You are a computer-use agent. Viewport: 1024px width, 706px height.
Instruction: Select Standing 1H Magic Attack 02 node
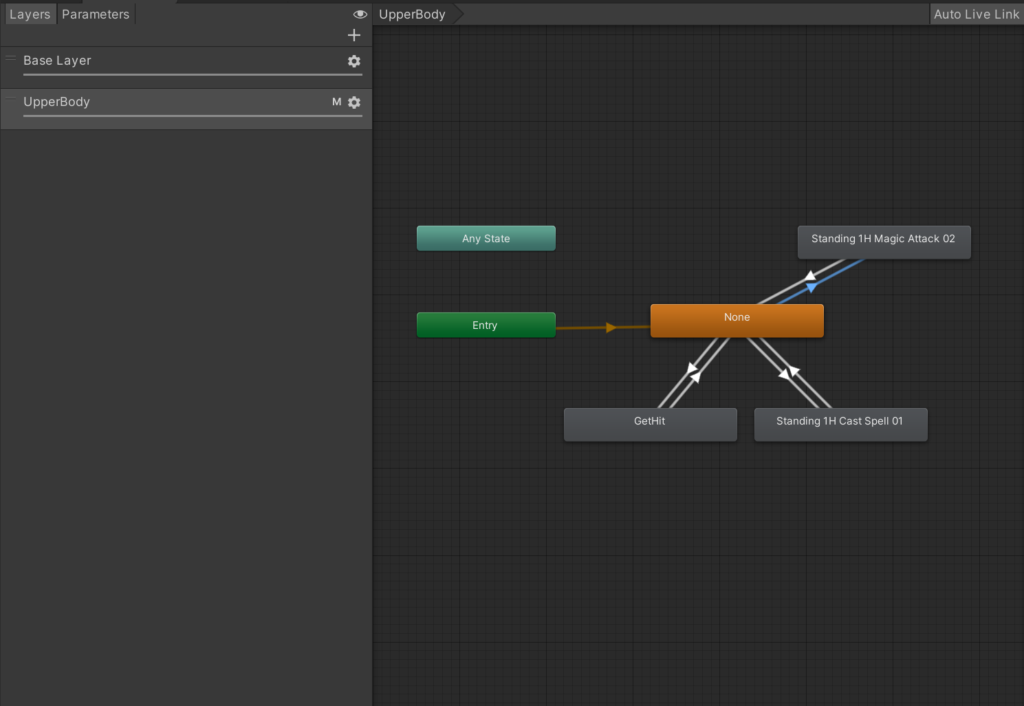[884, 242]
